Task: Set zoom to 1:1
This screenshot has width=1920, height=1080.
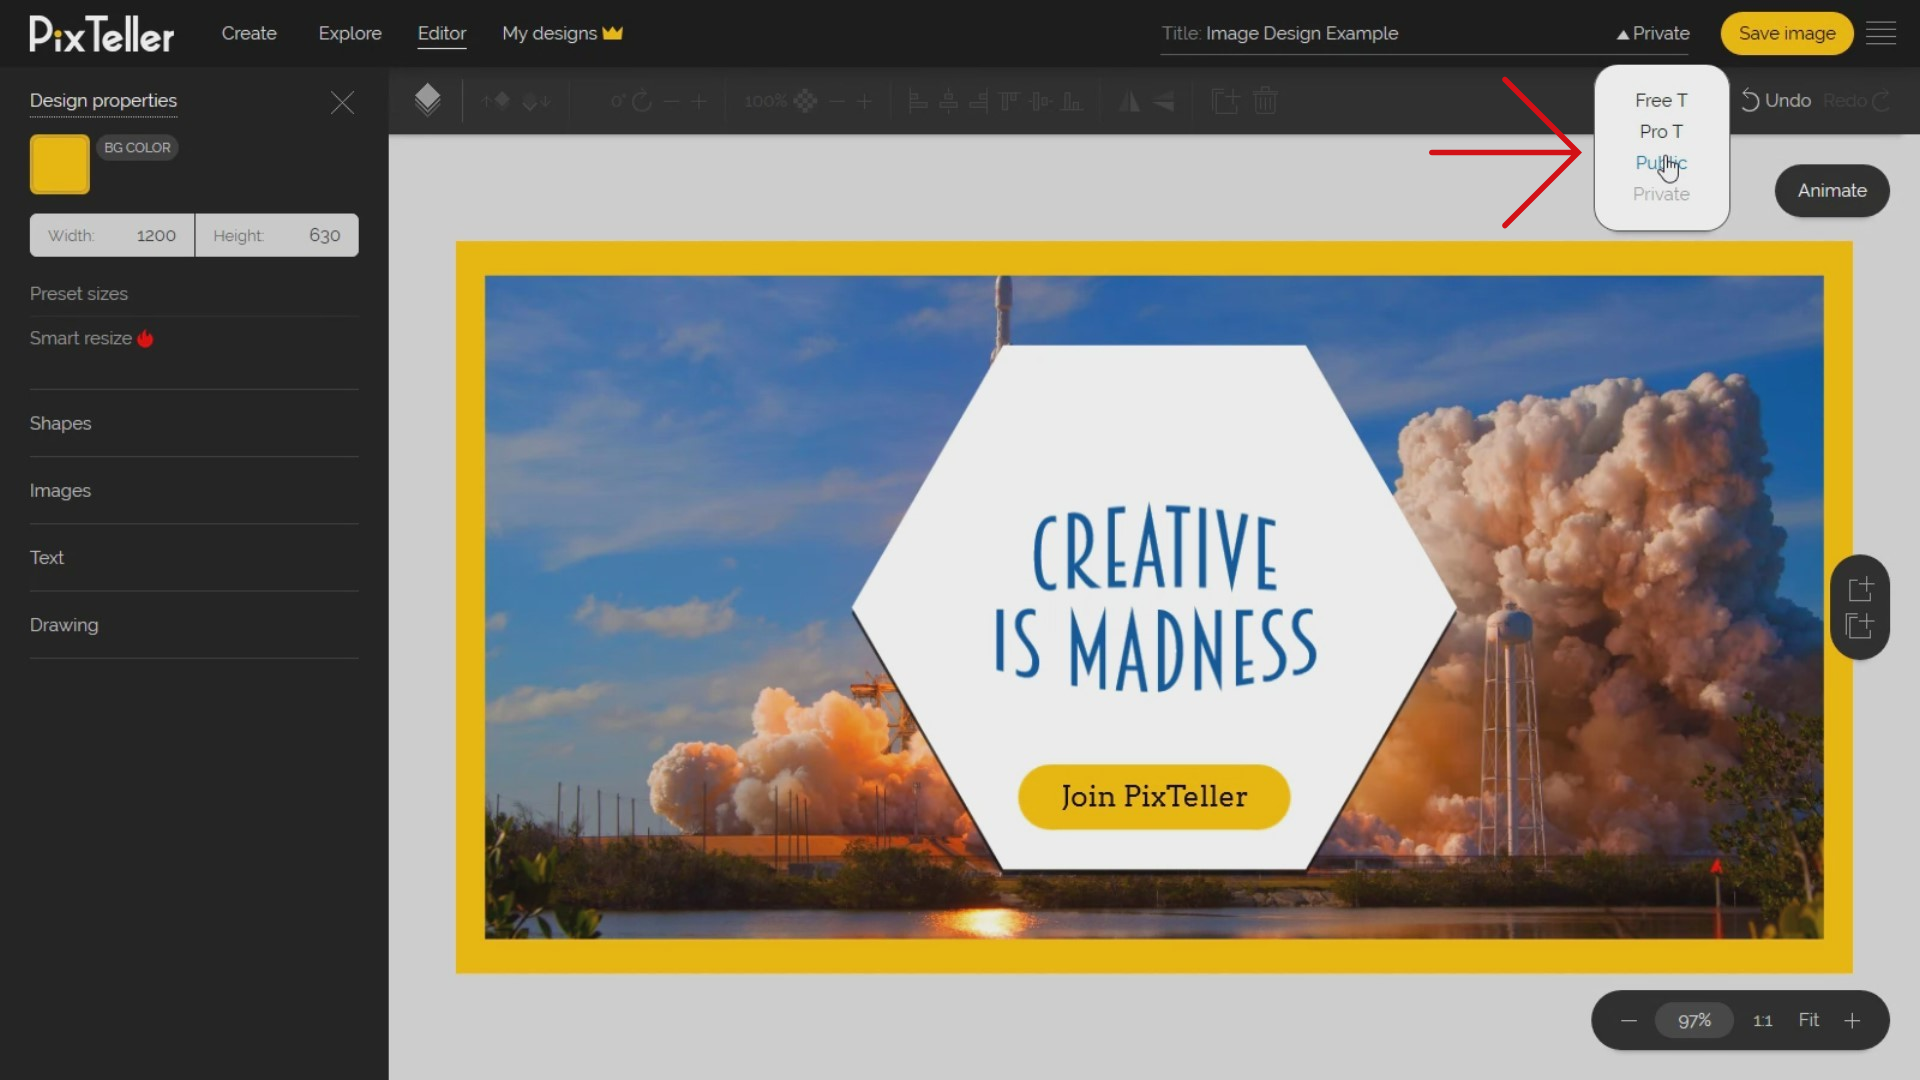Action: click(x=1763, y=1021)
